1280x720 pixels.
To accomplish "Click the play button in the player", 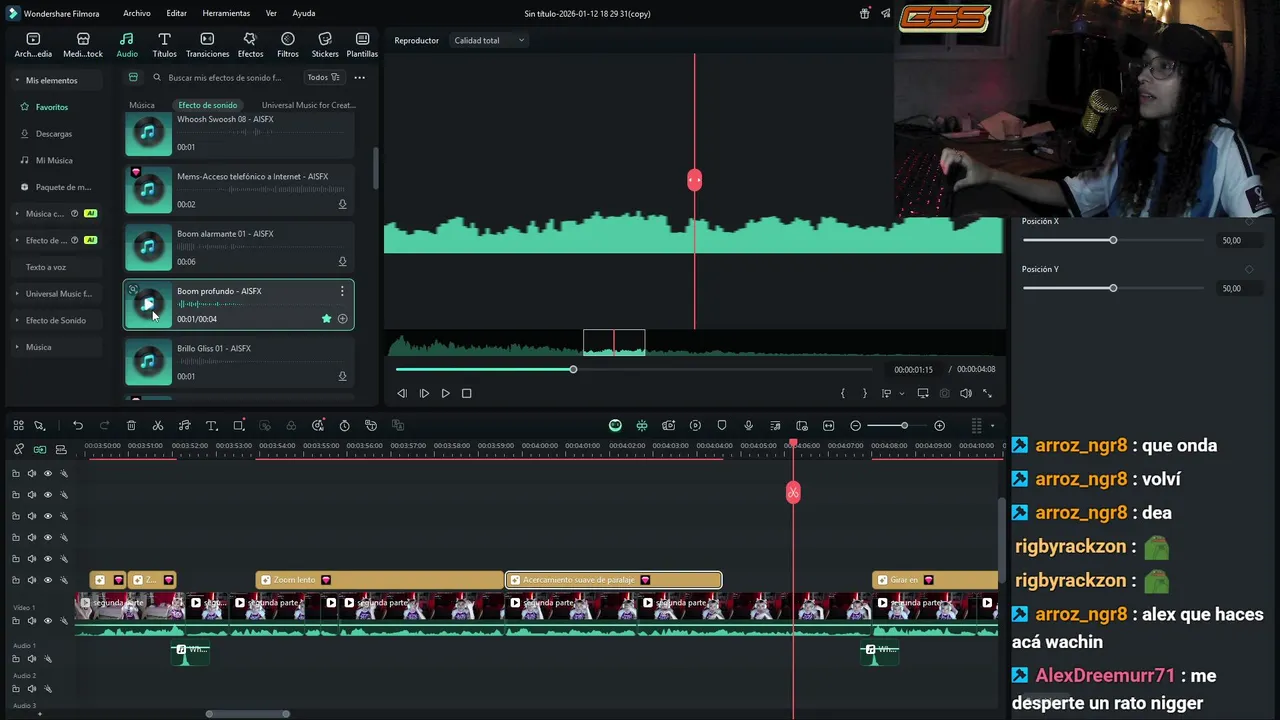I will point(446,394).
